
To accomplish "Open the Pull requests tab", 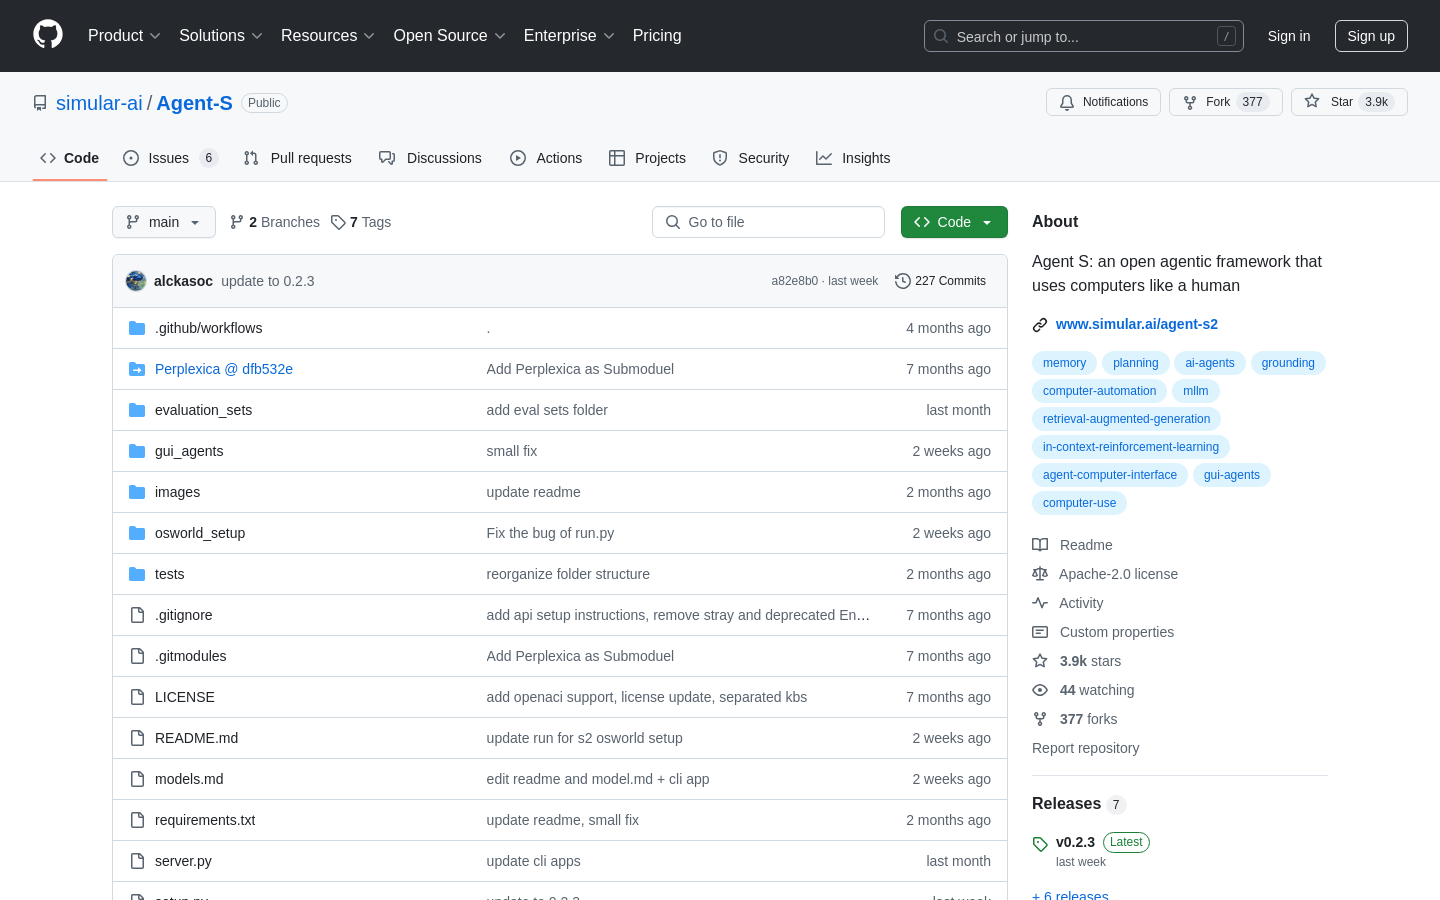I will [x=297, y=158].
